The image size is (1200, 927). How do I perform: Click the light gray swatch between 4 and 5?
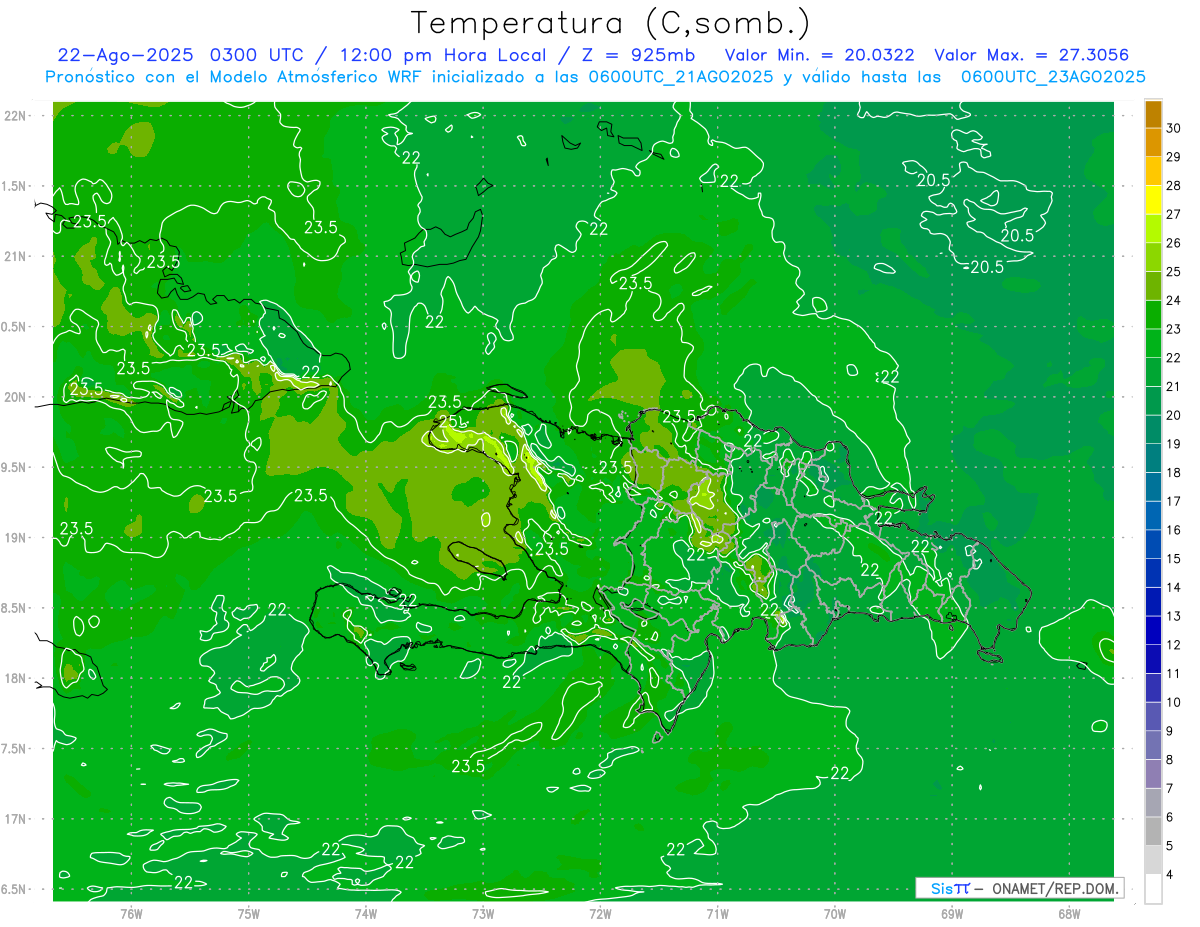click(x=1153, y=860)
